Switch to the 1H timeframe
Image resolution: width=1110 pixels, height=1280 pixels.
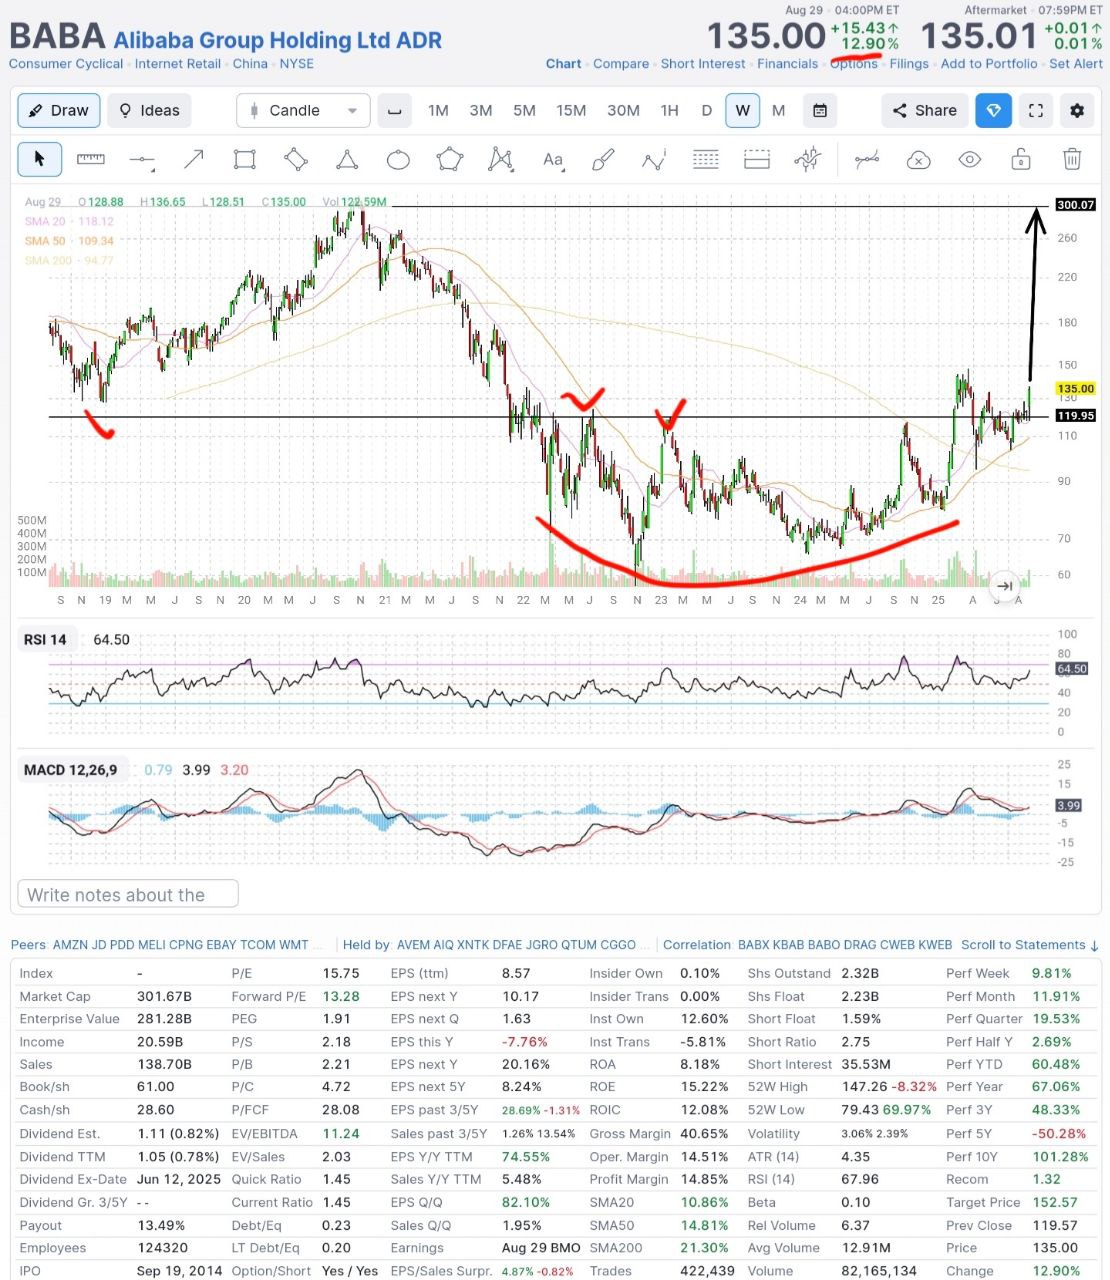click(669, 111)
